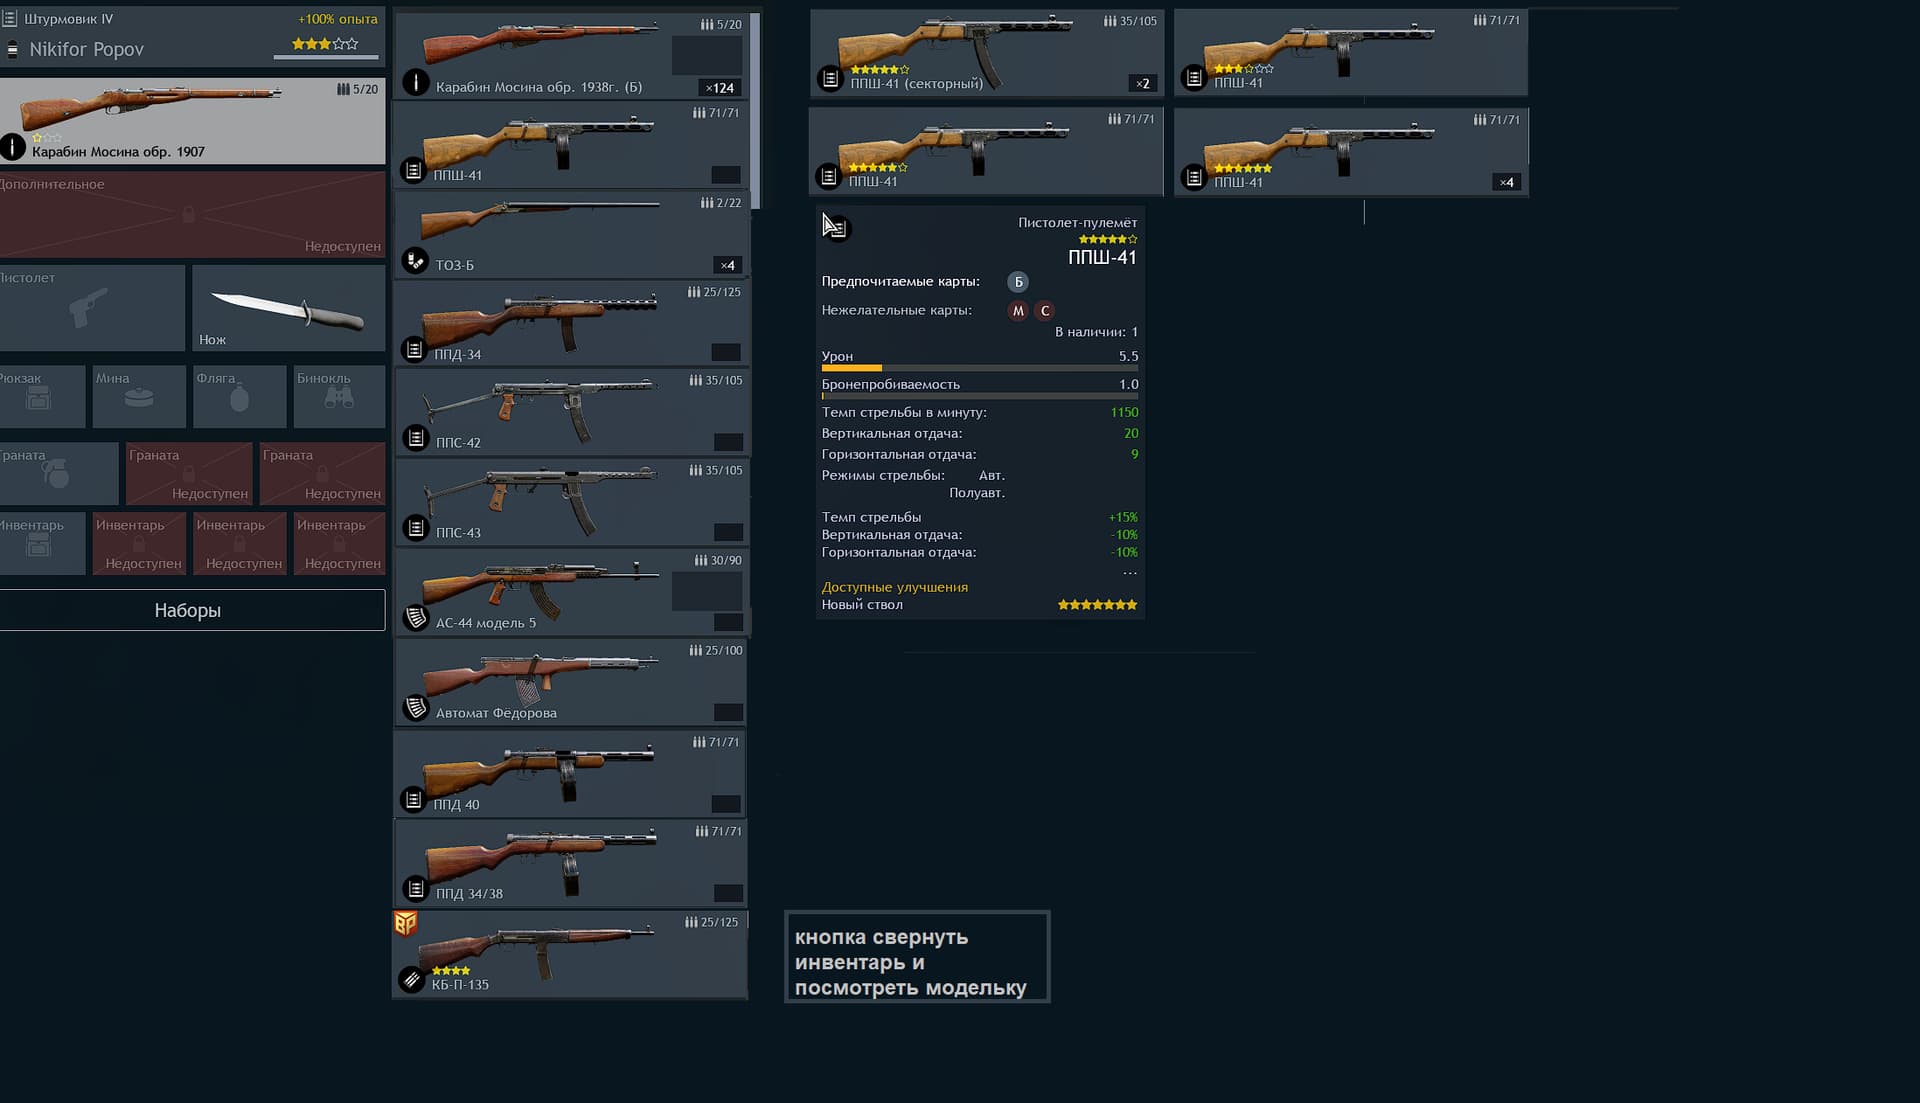This screenshot has width=1920, height=1103.
Task: Click the binoculars slot icon
Action: click(339, 397)
